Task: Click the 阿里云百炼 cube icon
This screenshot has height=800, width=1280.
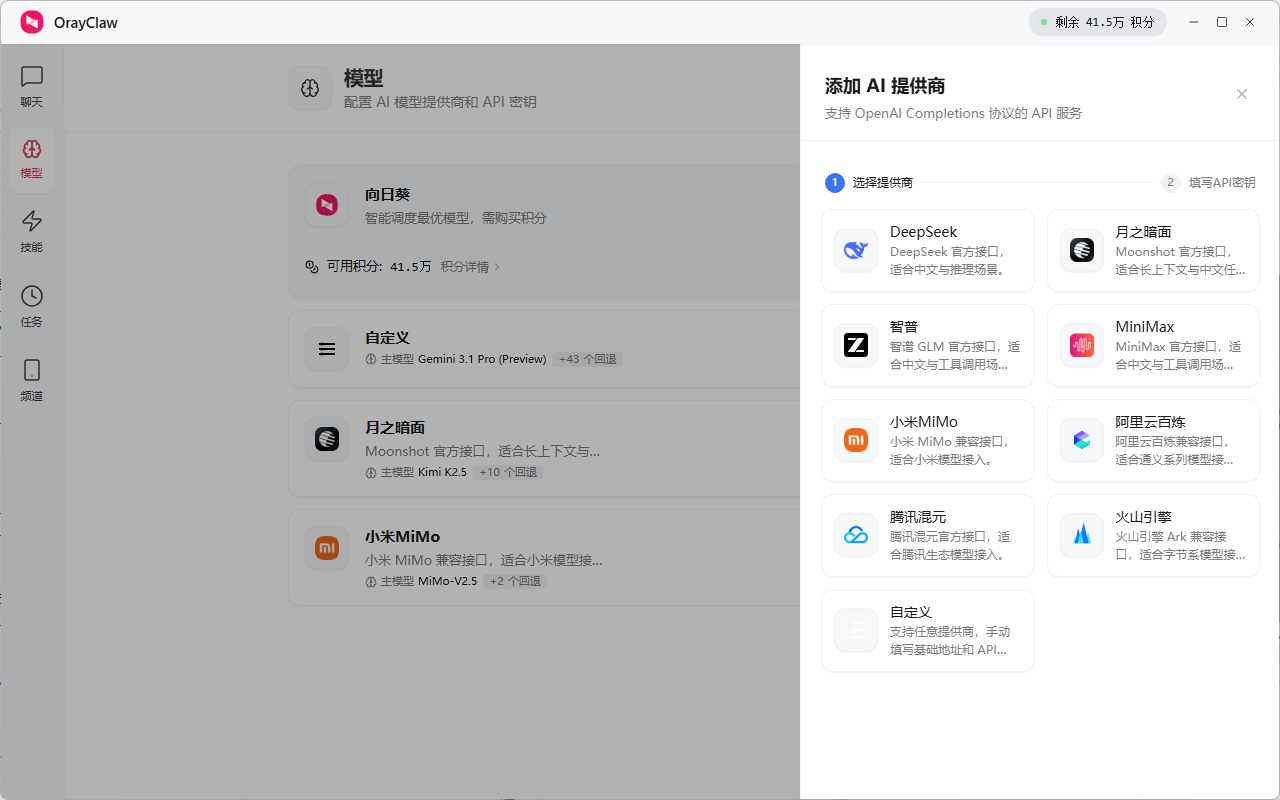Action: pos(1082,440)
